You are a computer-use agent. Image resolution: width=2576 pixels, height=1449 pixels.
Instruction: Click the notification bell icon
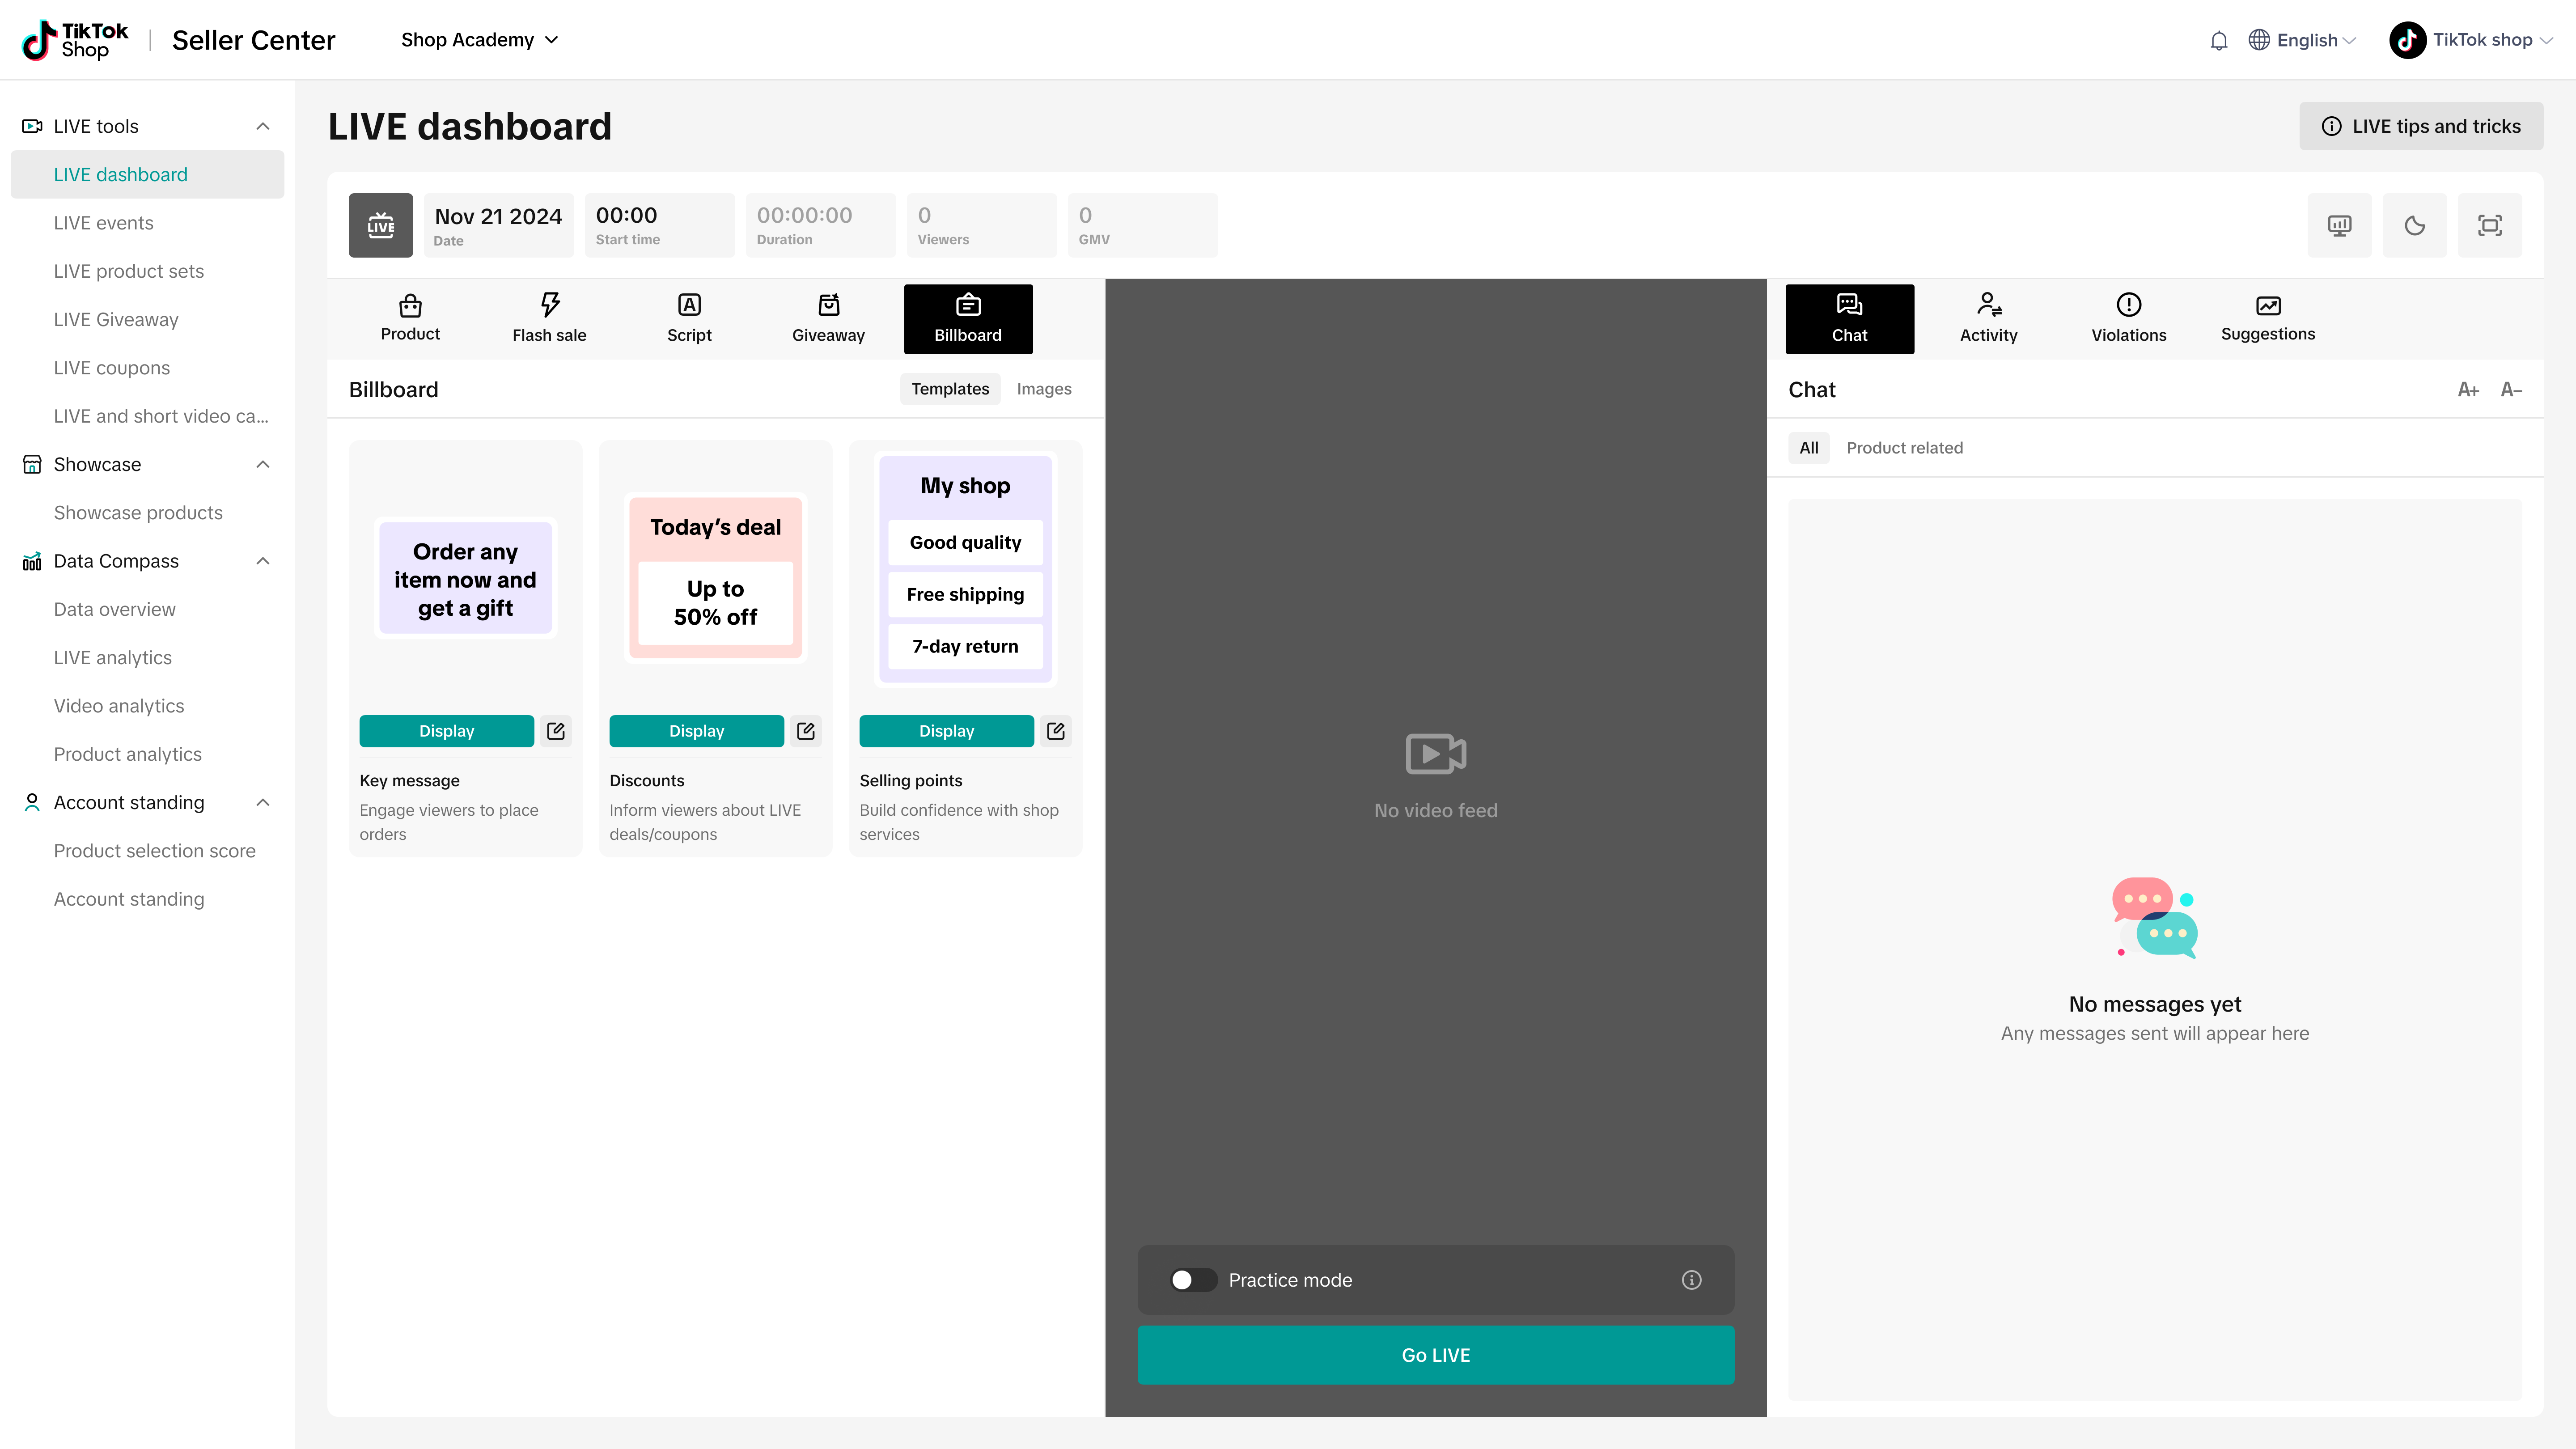(2218, 40)
